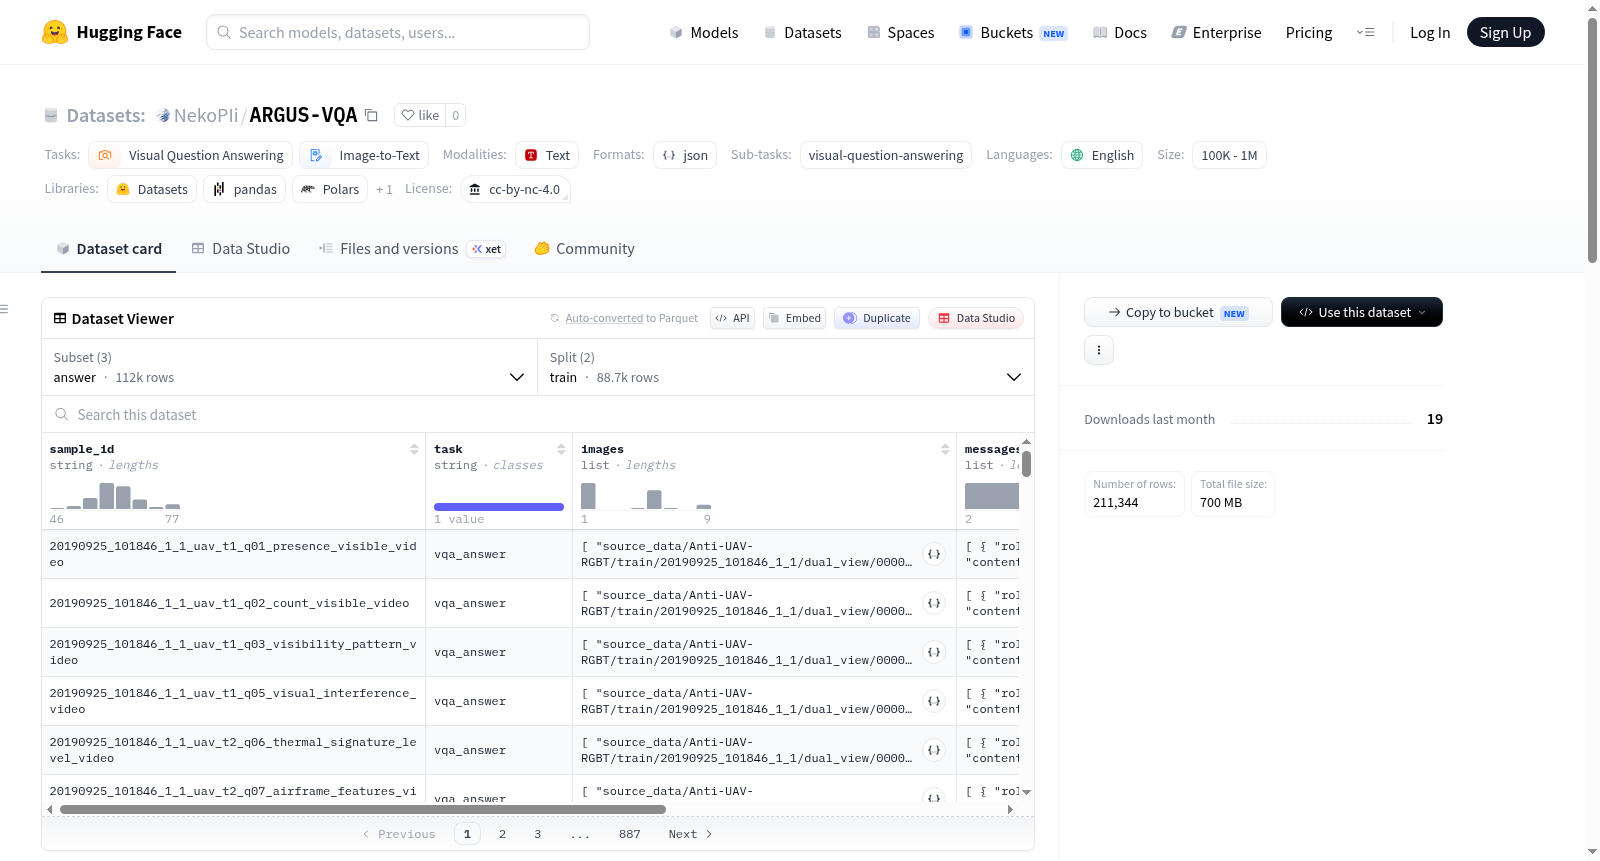
Task: Open Datasets in the top navigation
Action: pos(802,32)
